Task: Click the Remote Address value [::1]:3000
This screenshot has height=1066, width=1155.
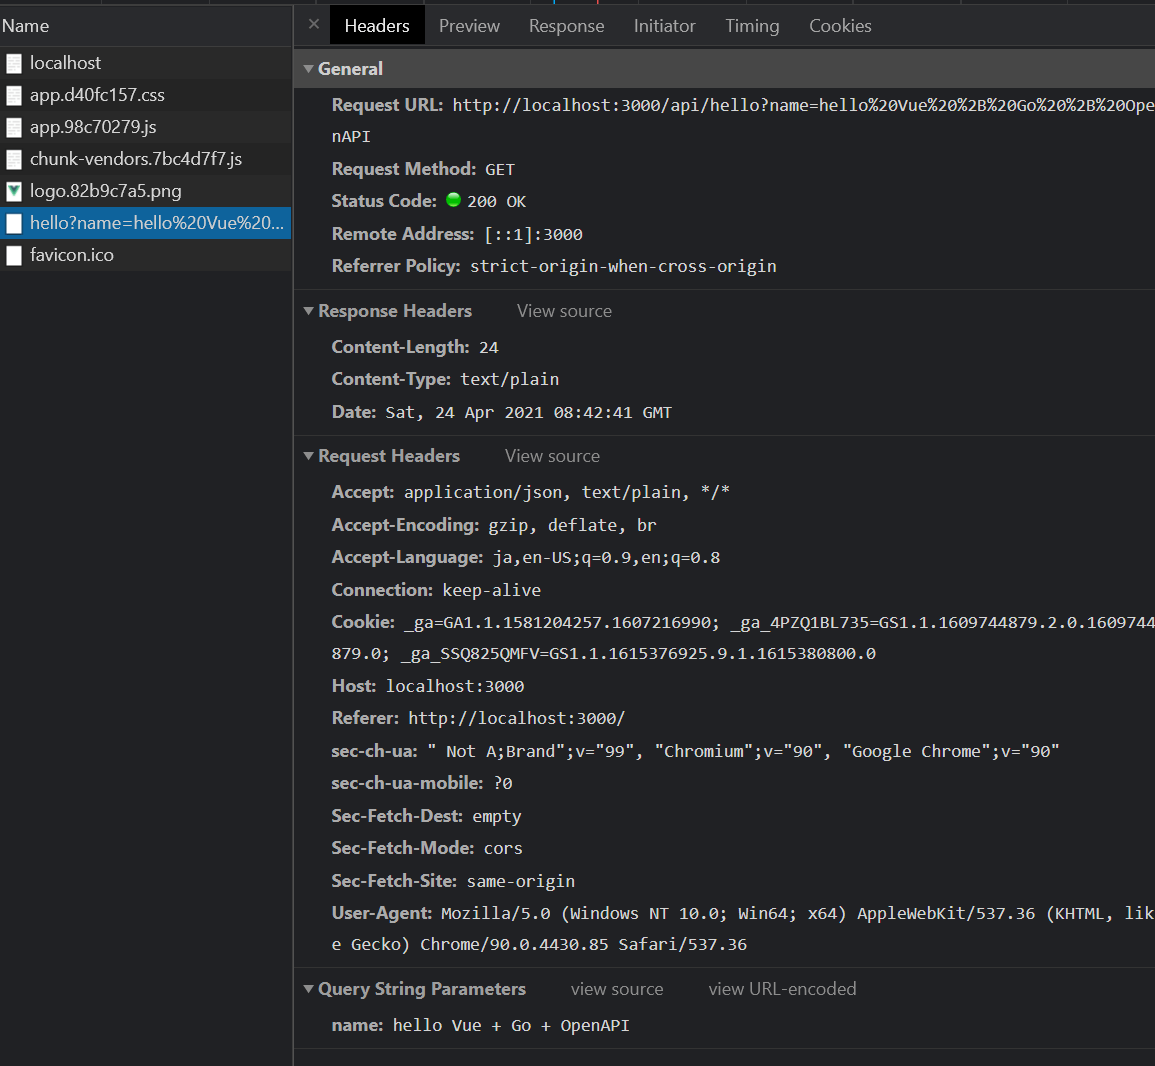Action: (x=533, y=234)
